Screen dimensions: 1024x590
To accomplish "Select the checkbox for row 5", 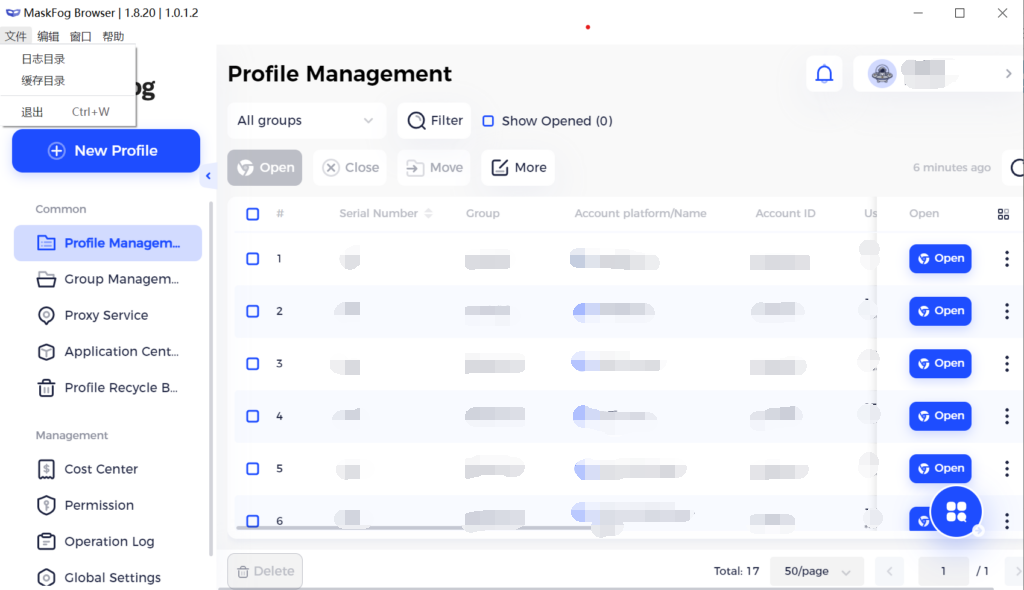I will click(253, 468).
